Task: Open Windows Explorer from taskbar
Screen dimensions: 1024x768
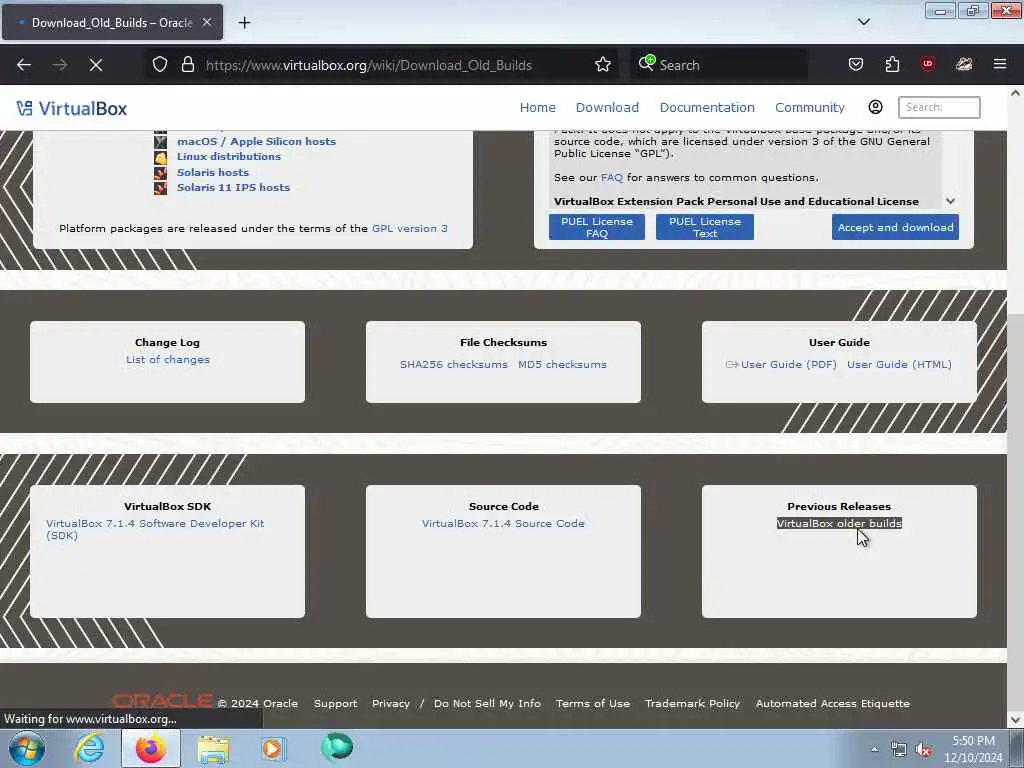Action: [213, 748]
